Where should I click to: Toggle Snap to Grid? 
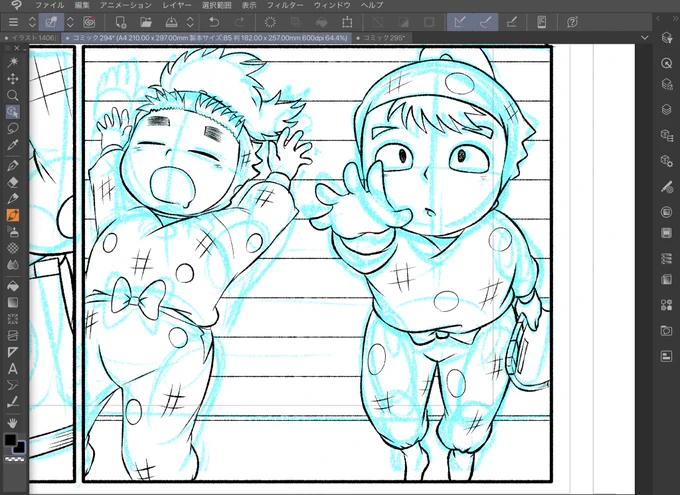pyautogui.click(x=512, y=22)
